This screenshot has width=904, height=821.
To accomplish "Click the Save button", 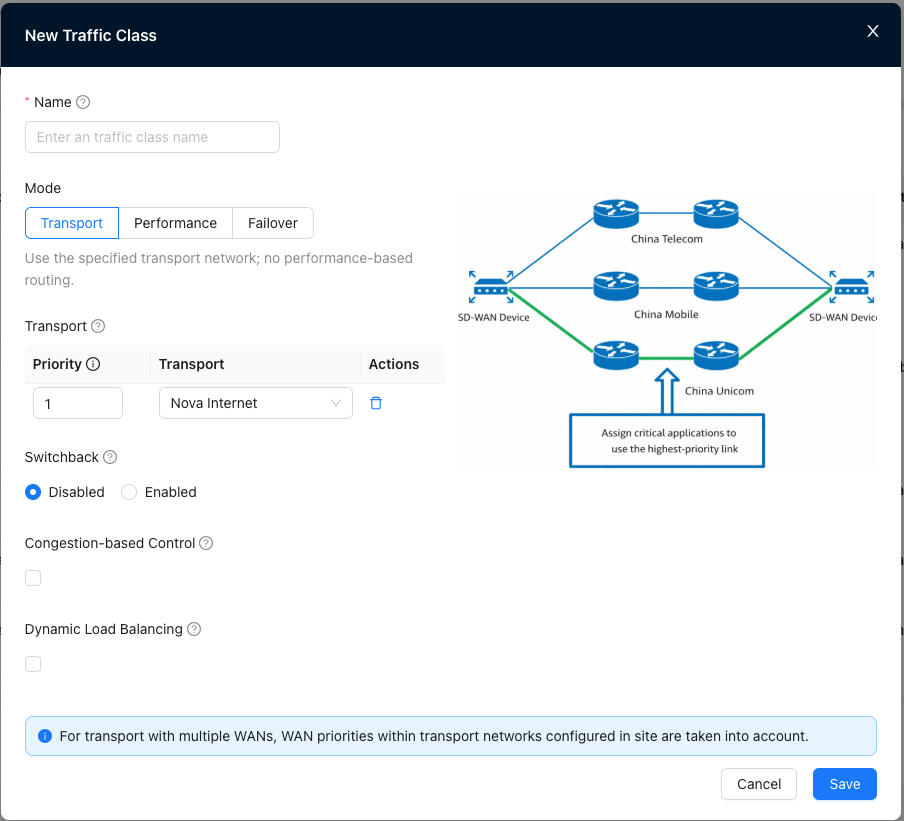I will [x=845, y=784].
